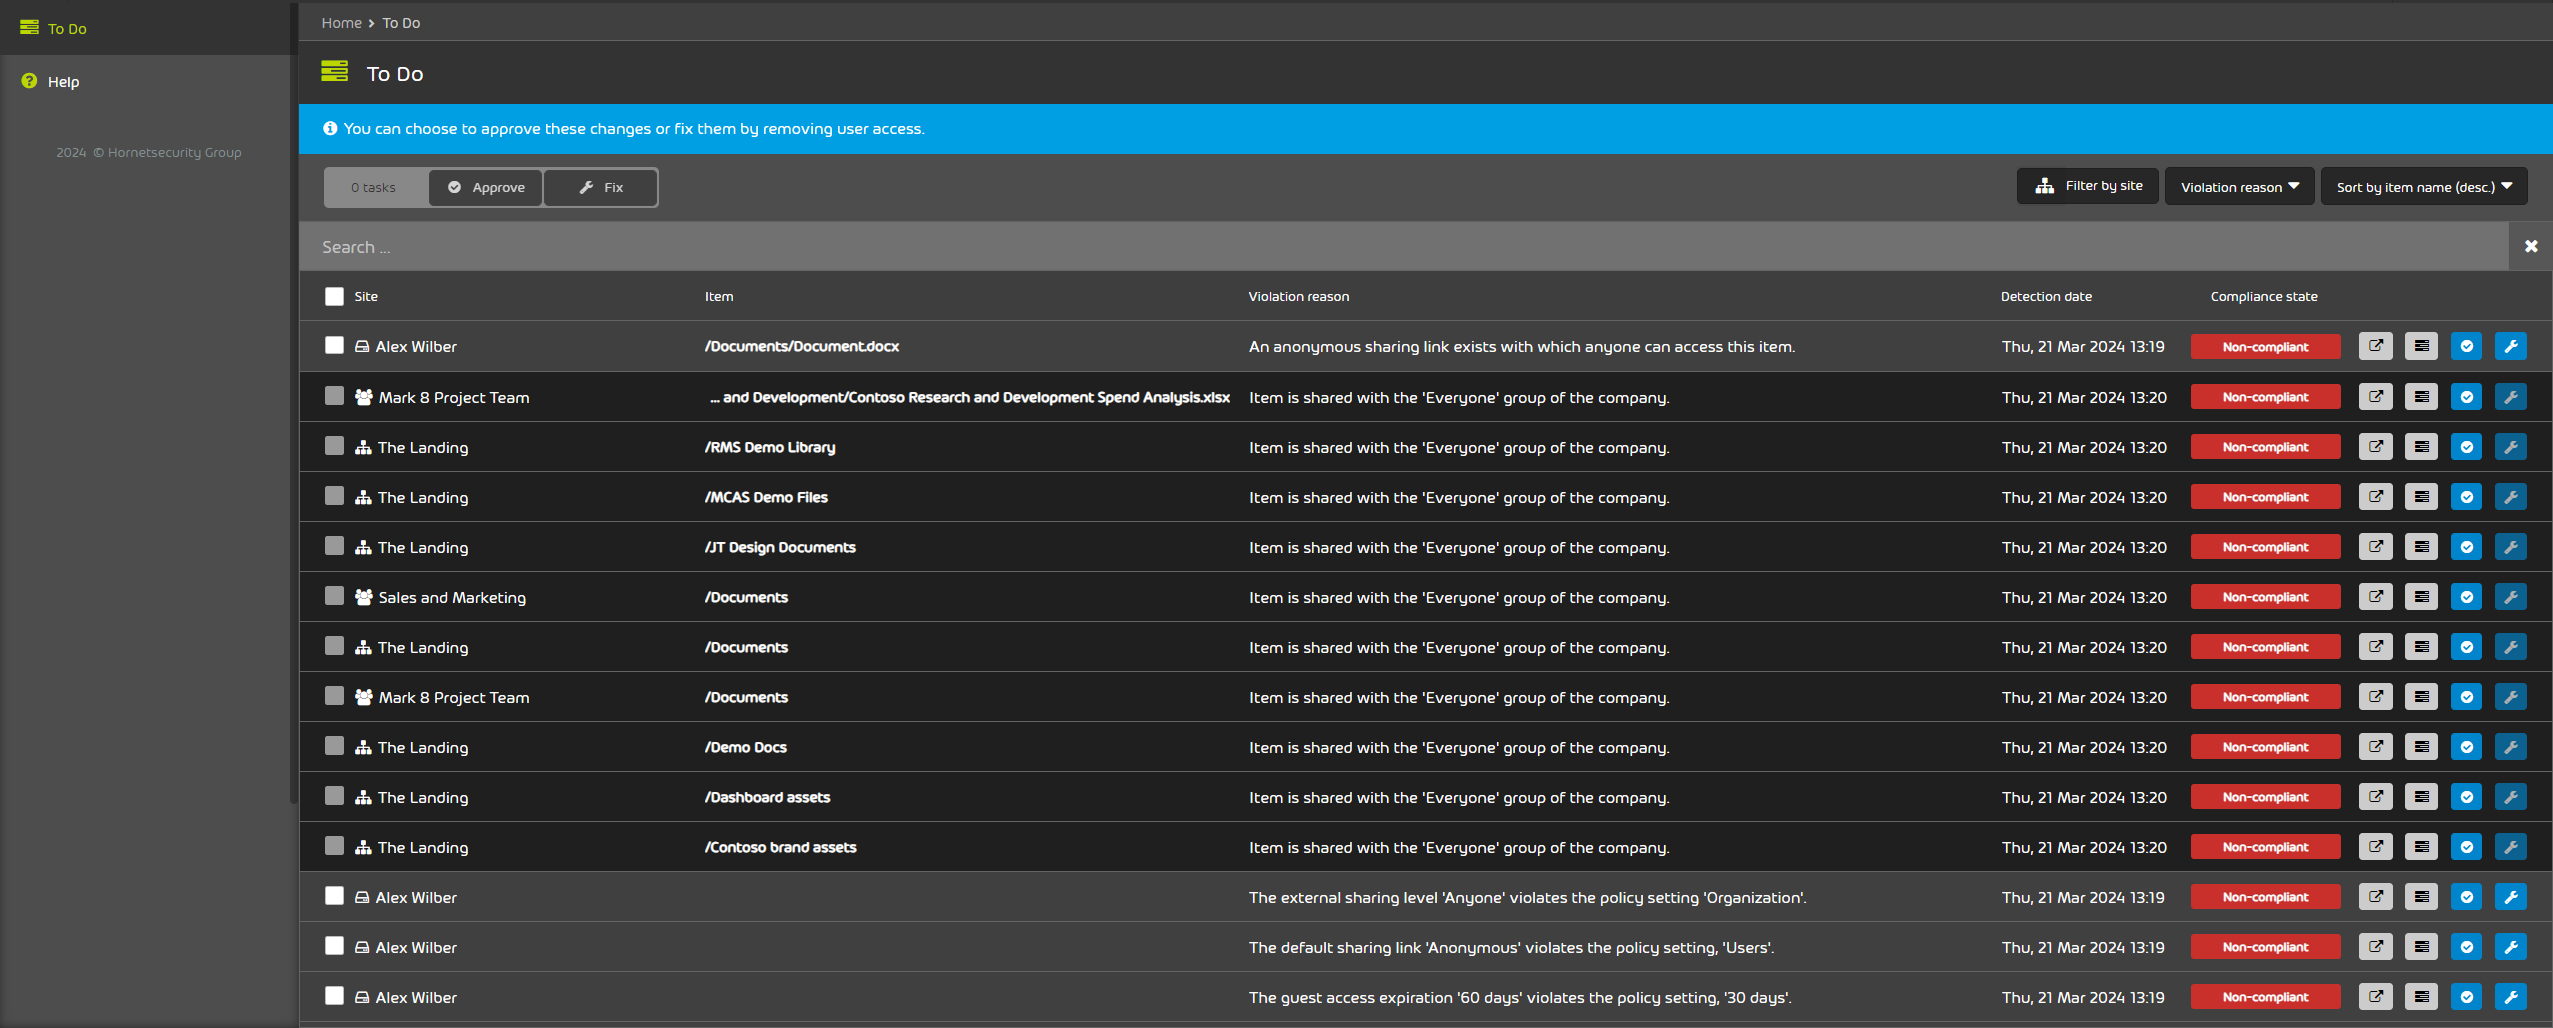2553x1028 pixels.
Task: Check the checkbox for the Mark 8 Project Team spreadsheet row
Action: [x=334, y=396]
